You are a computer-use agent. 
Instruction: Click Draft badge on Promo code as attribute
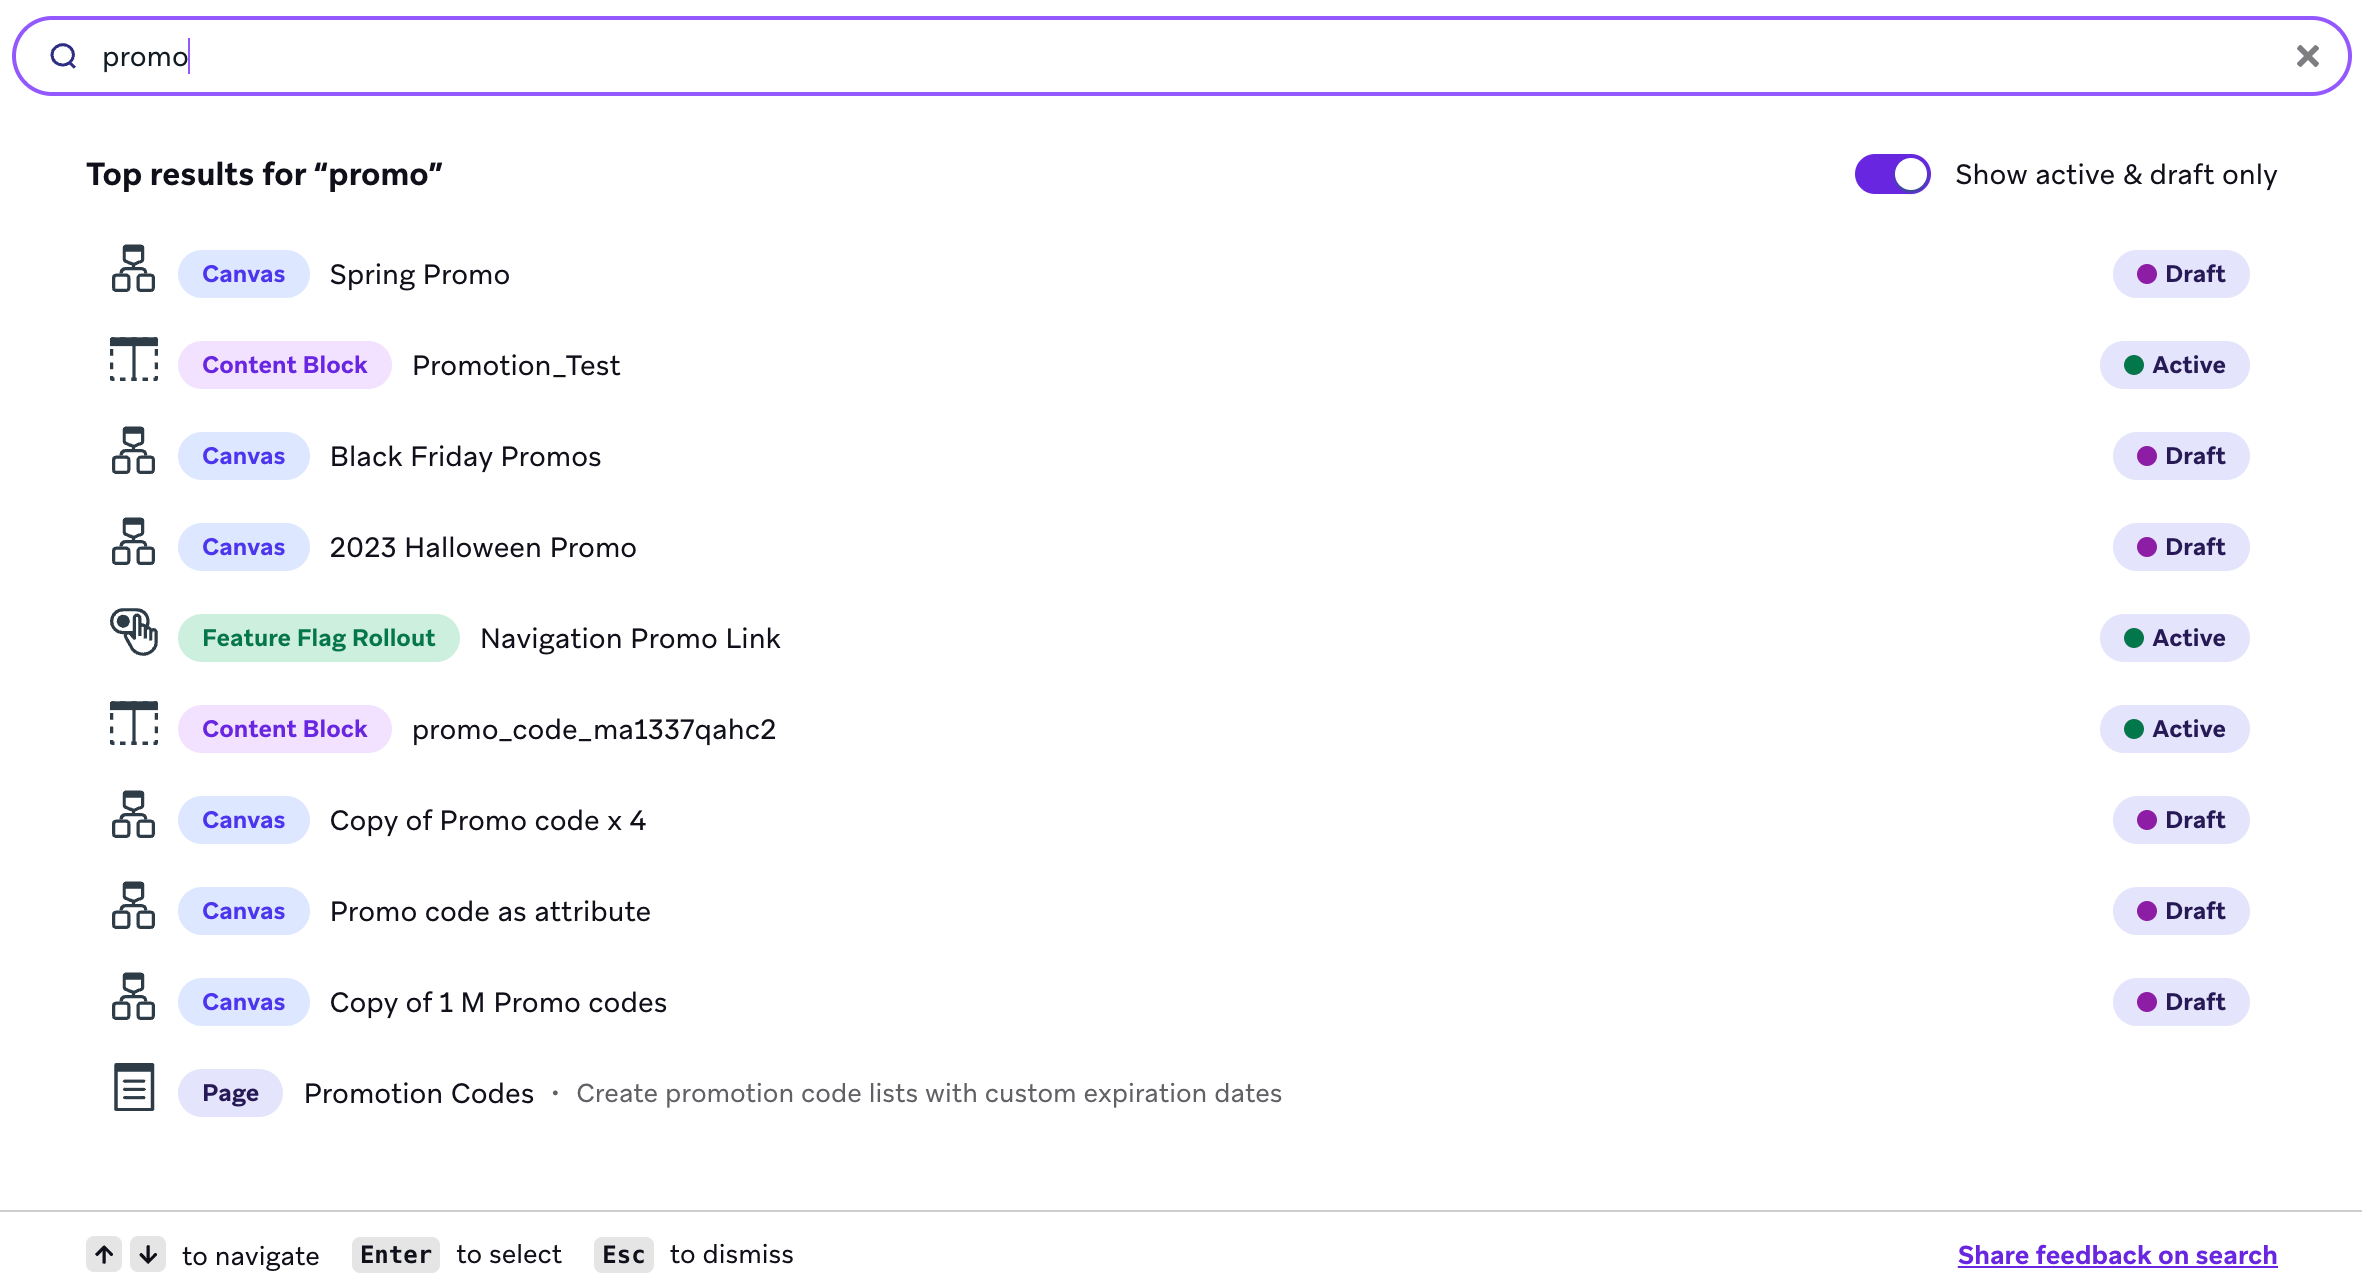[2181, 911]
